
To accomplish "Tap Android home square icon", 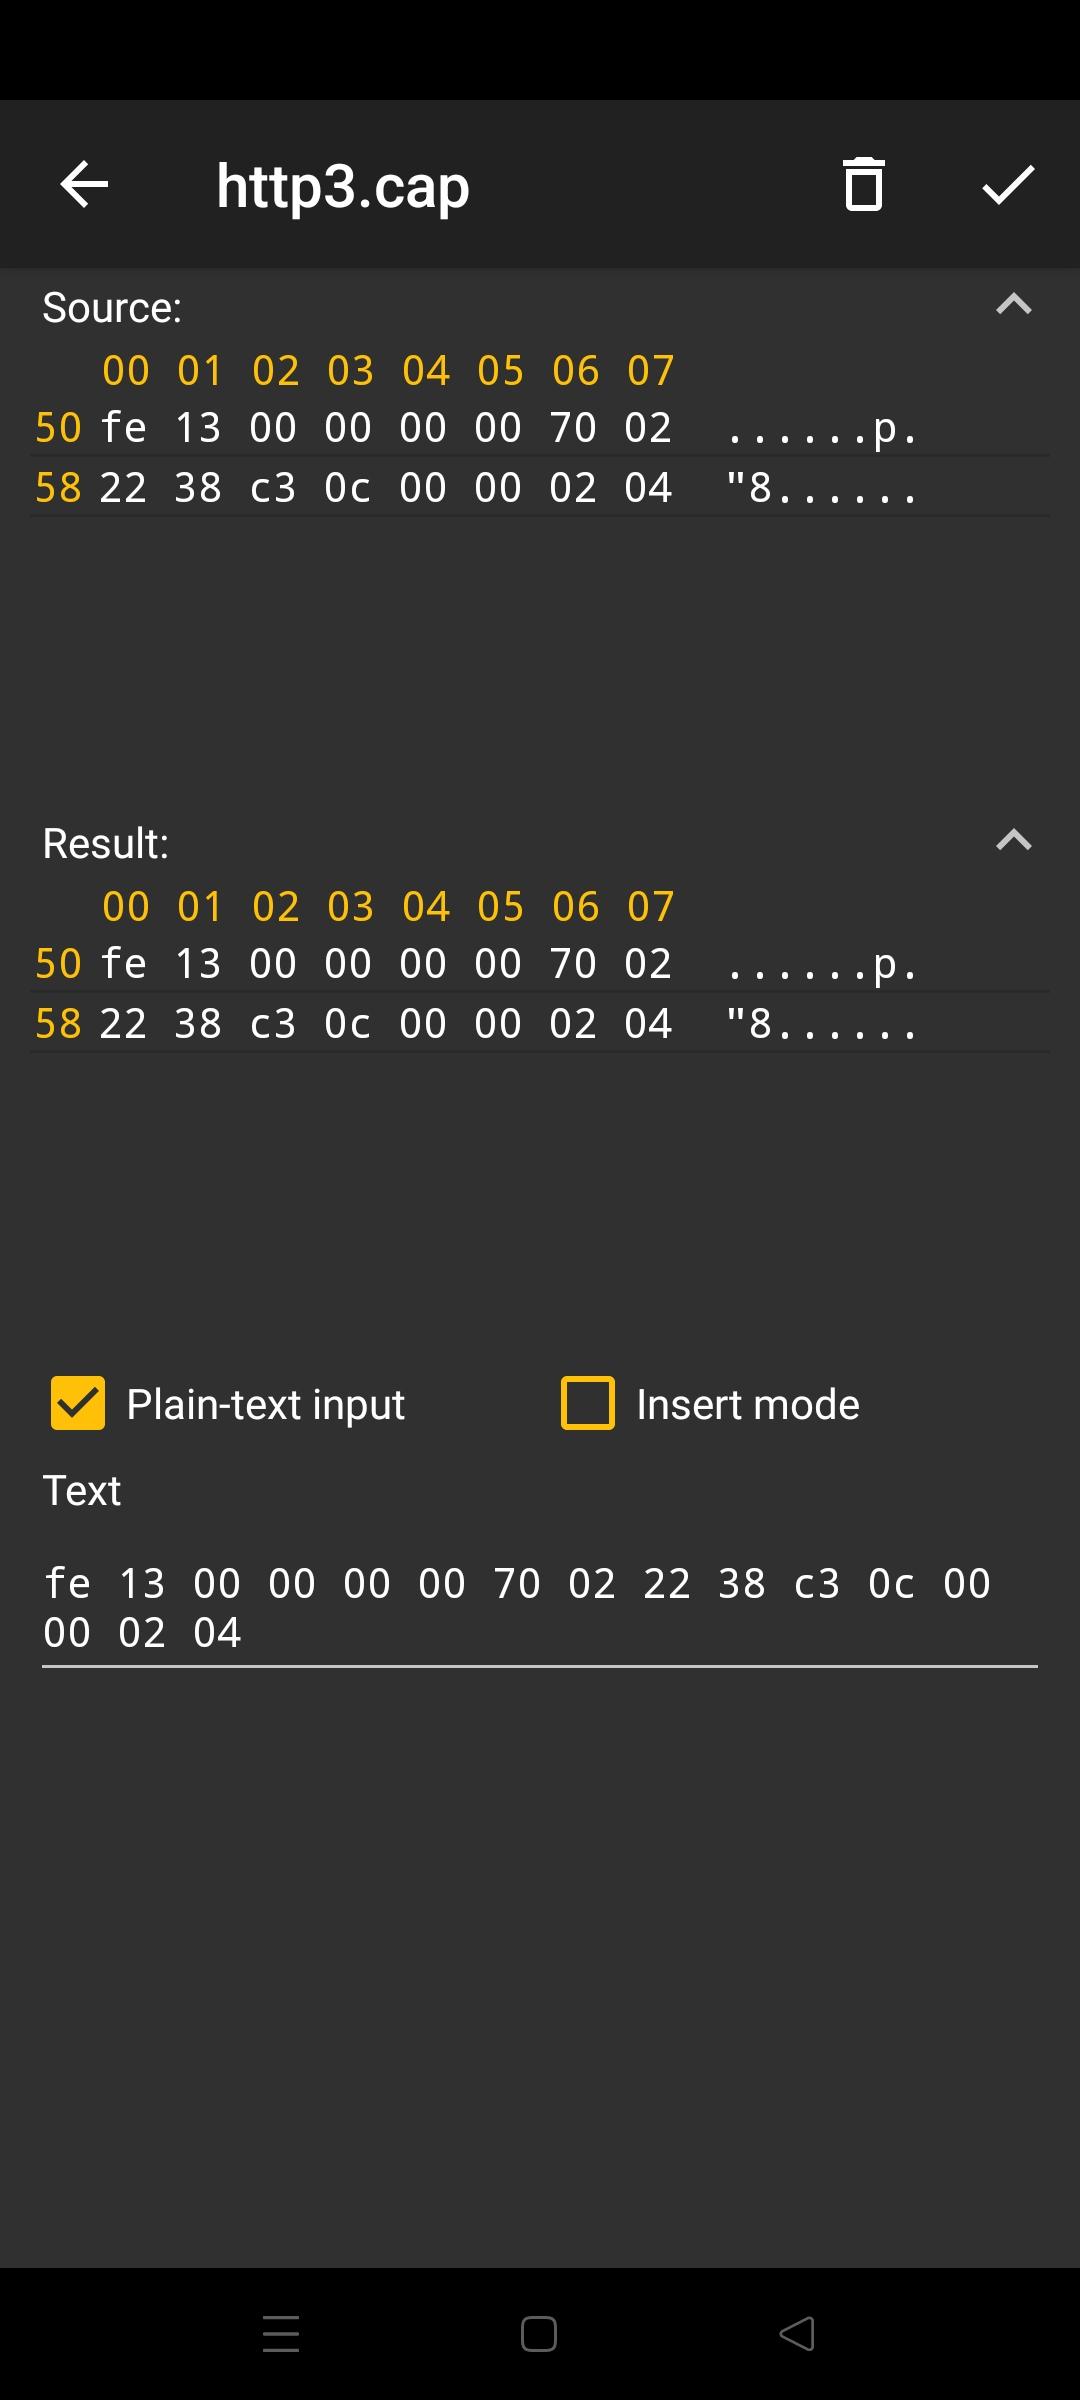I will coord(539,2334).
